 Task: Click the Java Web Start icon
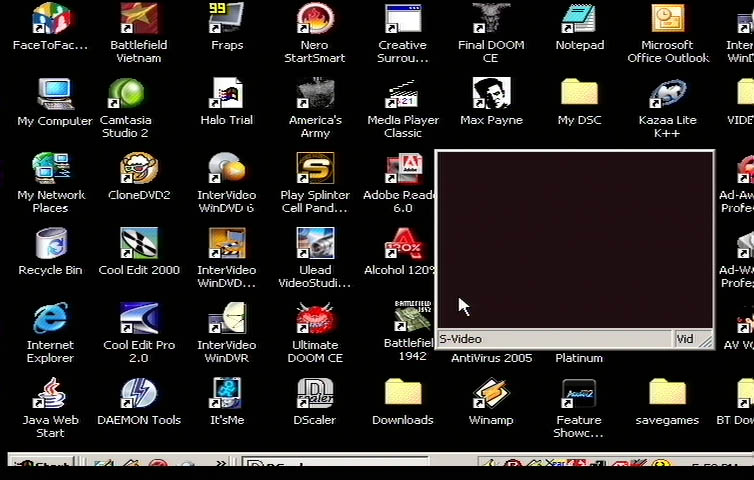(50, 393)
